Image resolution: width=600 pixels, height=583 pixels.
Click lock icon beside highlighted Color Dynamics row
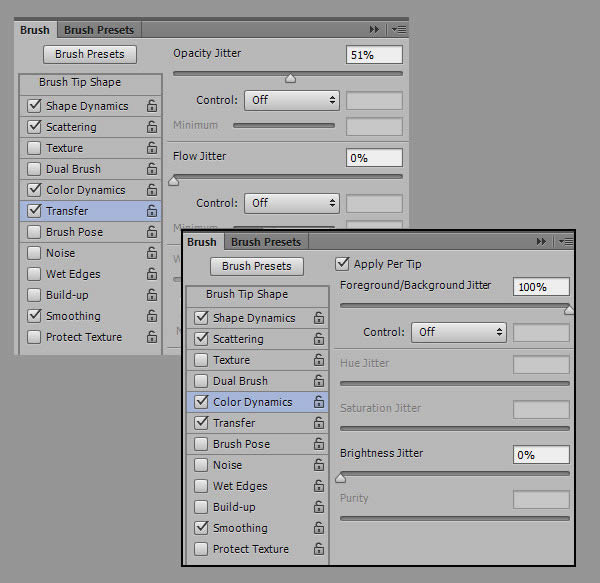319,402
